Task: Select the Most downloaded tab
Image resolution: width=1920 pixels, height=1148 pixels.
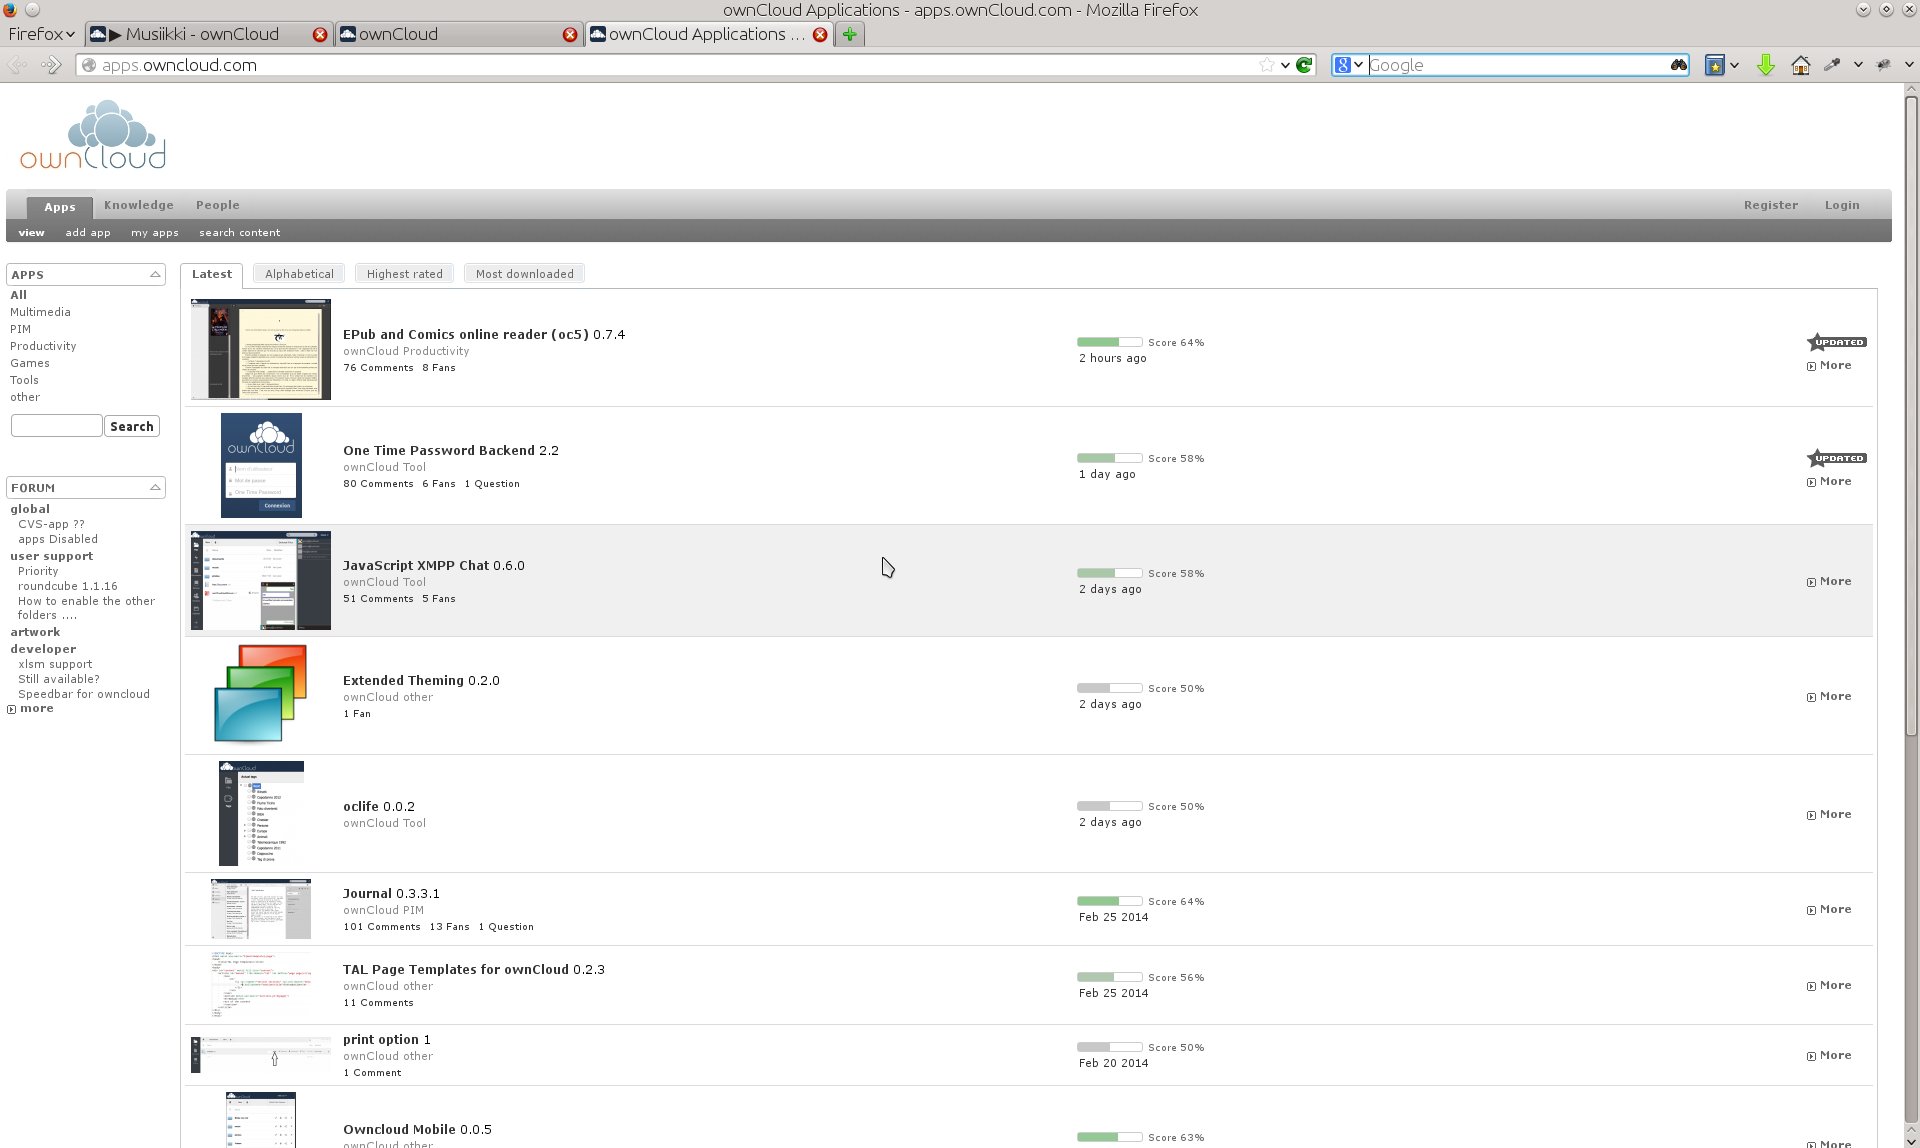Action: coord(524,274)
